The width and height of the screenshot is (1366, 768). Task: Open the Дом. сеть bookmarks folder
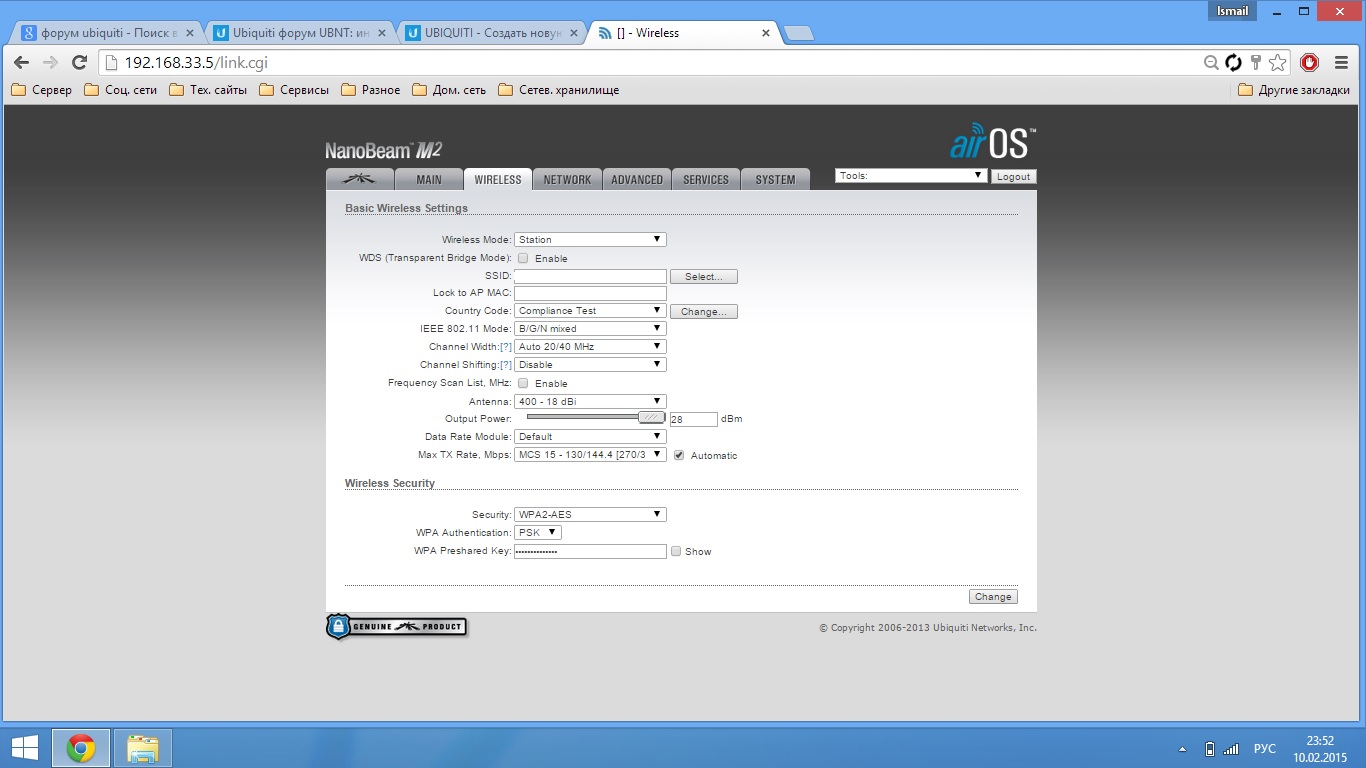pyautogui.click(x=449, y=90)
